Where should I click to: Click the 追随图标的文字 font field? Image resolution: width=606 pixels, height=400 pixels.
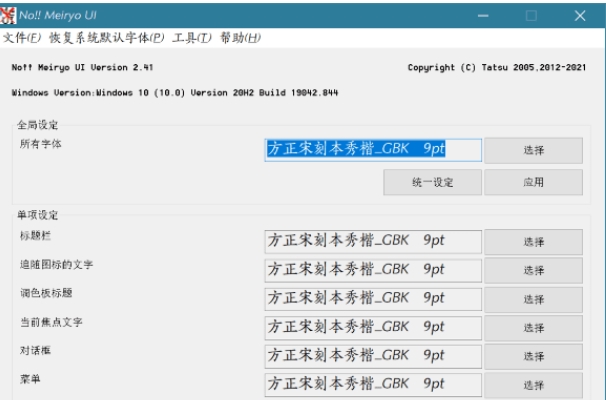(373, 270)
